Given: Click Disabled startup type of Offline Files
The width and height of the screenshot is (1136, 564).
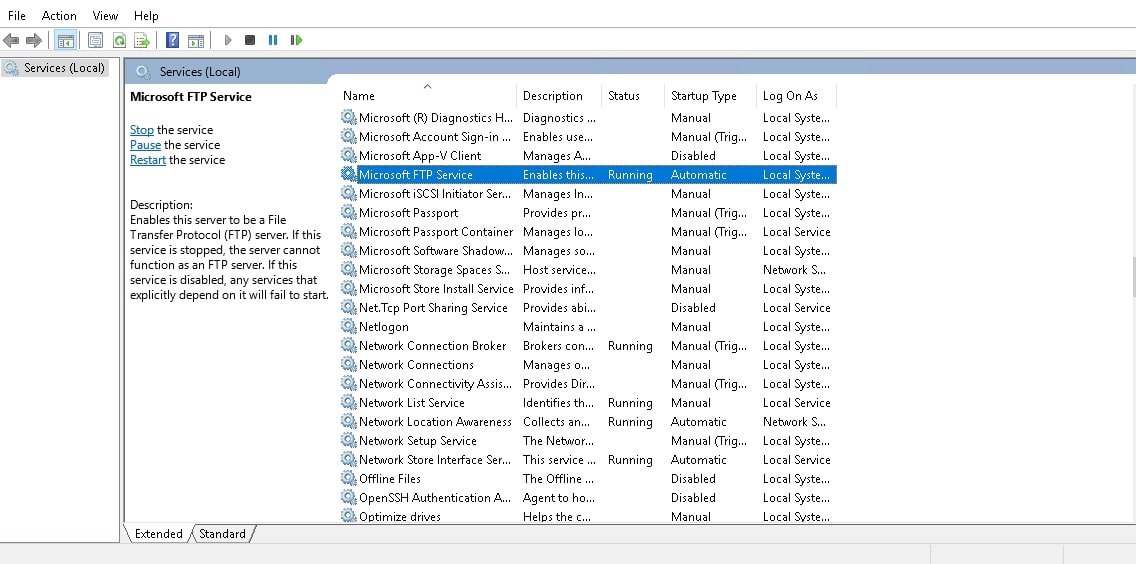Looking at the screenshot, I should 693,478.
